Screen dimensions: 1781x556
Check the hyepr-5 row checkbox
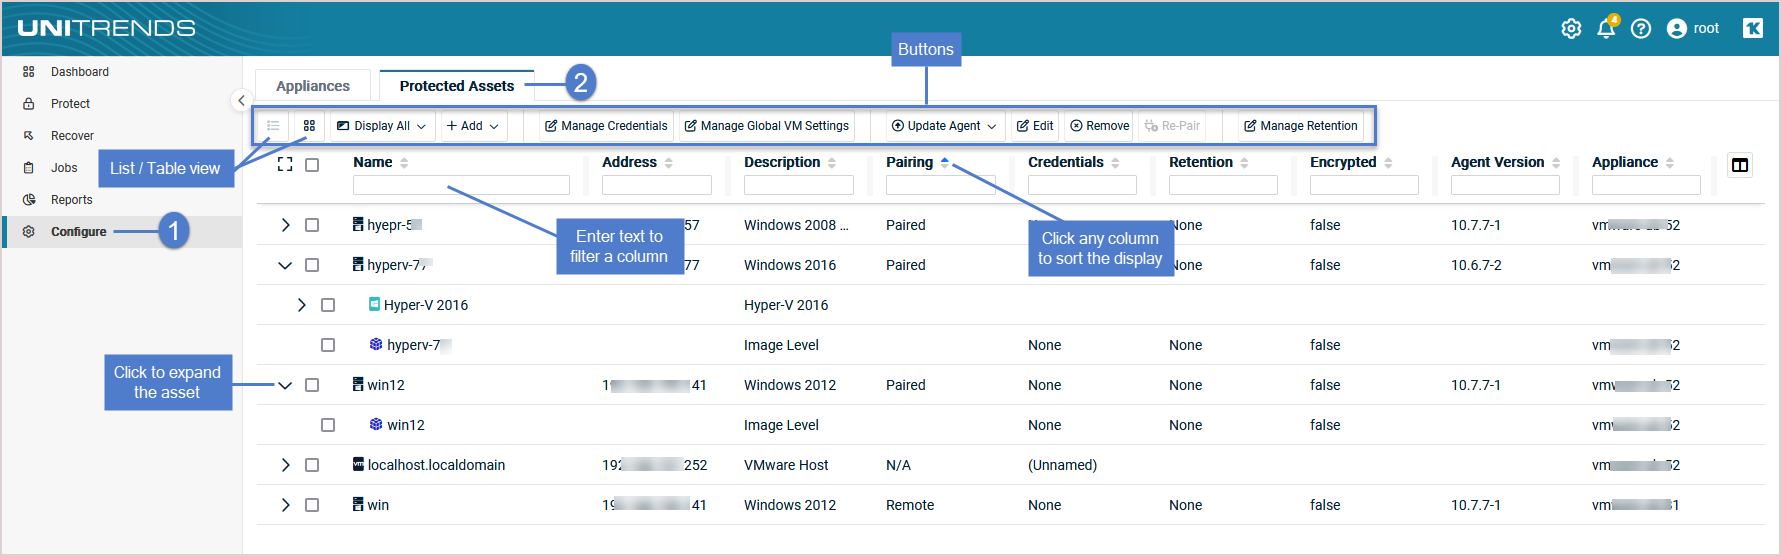312,225
